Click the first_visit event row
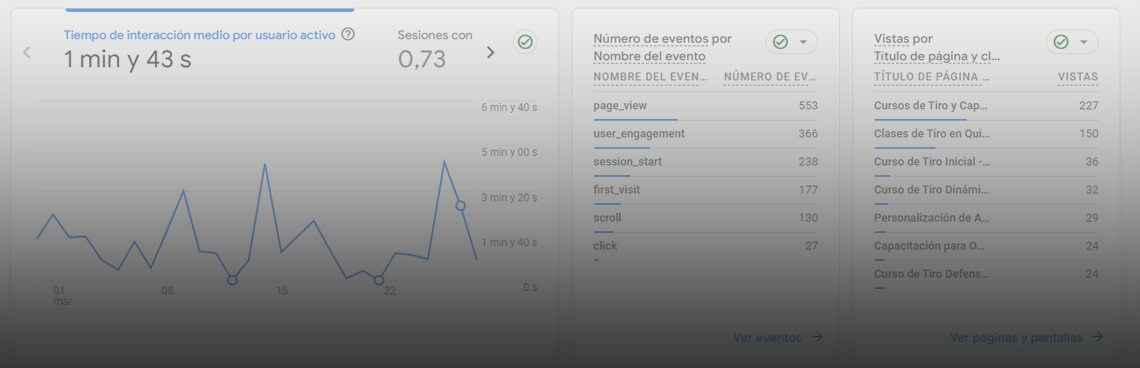The height and width of the screenshot is (368, 1140). point(705,191)
